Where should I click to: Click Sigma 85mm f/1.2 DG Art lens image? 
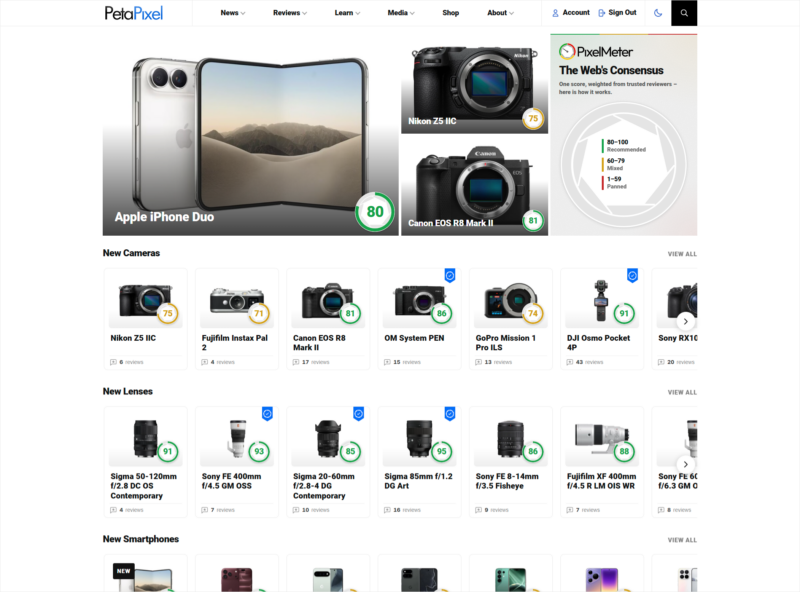pyautogui.click(x=419, y=438)
